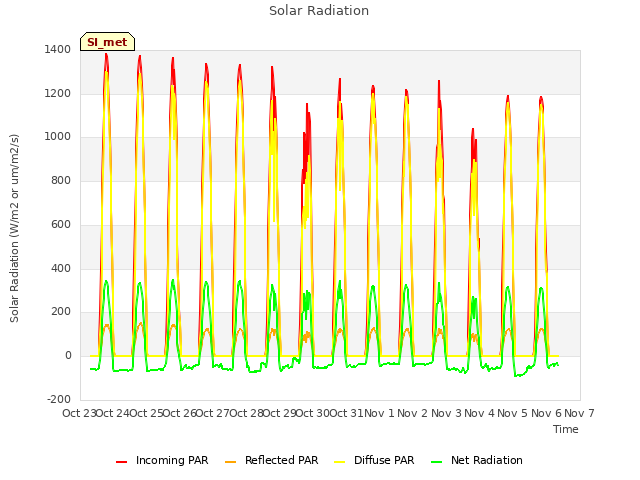Click the Diffuse PAR legend label
The image size is (640, 480).
384,460
